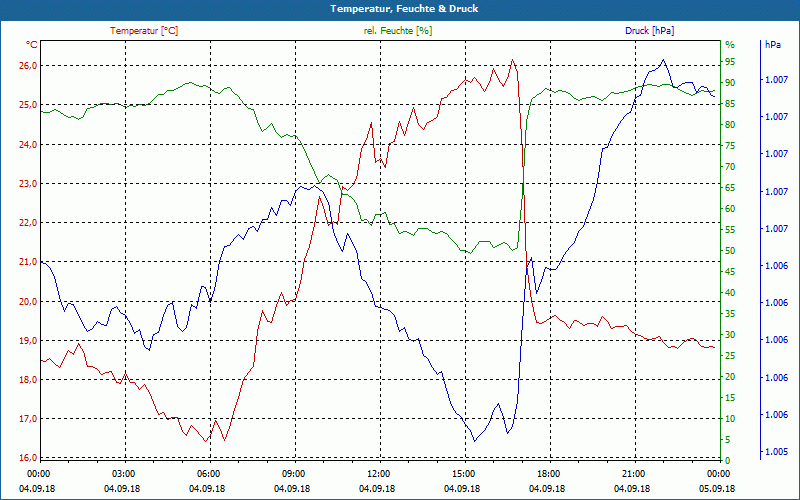Click the '19,0' temperature axis value
The image size is (800, 500).
tap(28, 341)
